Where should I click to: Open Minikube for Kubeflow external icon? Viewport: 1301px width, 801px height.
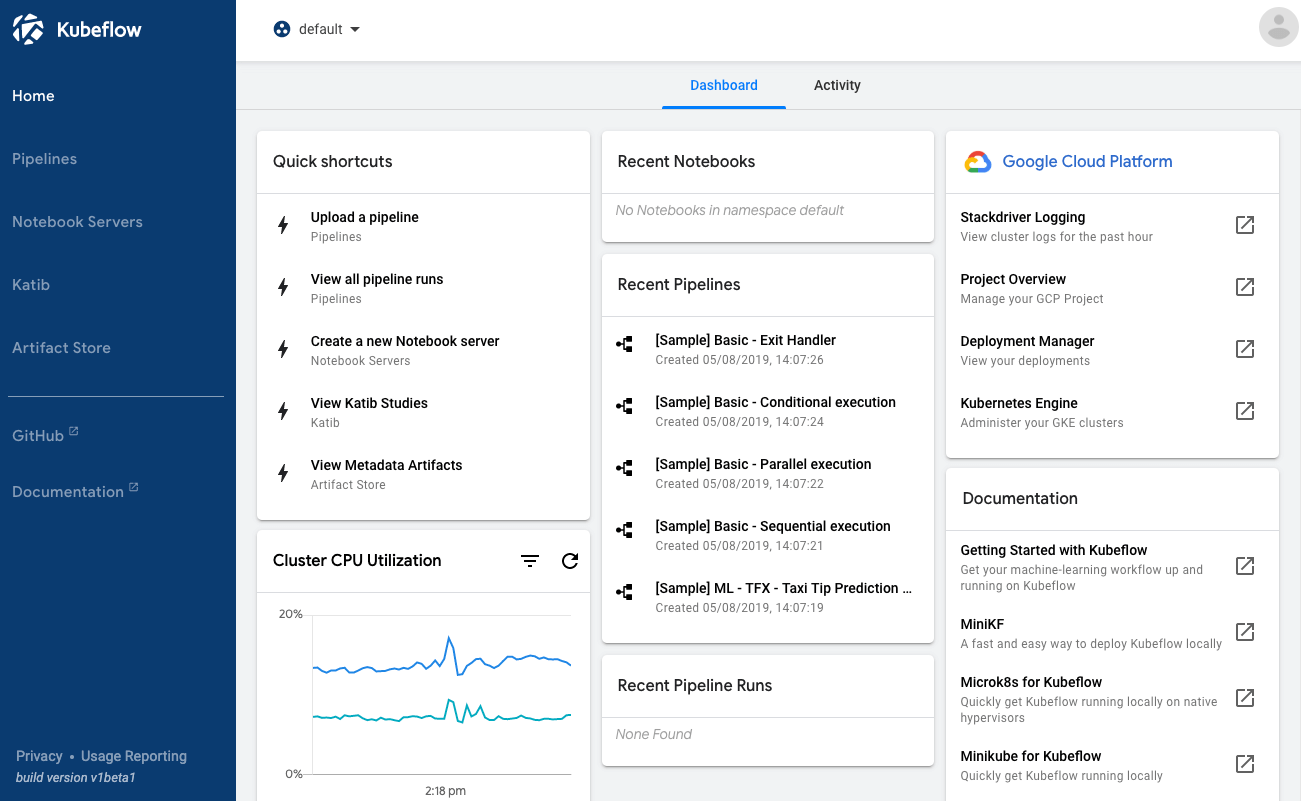point(1245,764)
